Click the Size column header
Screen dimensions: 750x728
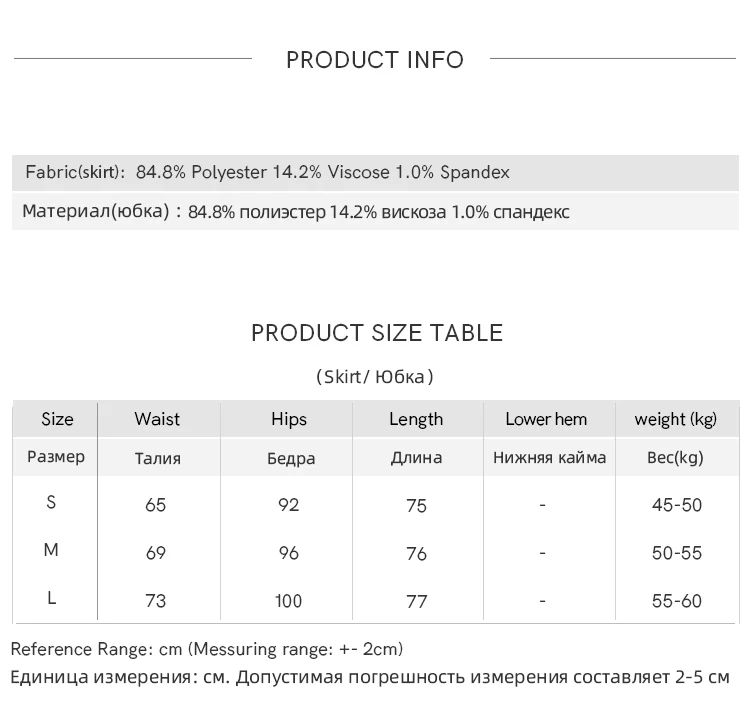pyautogui.click(x=57, y=419)
